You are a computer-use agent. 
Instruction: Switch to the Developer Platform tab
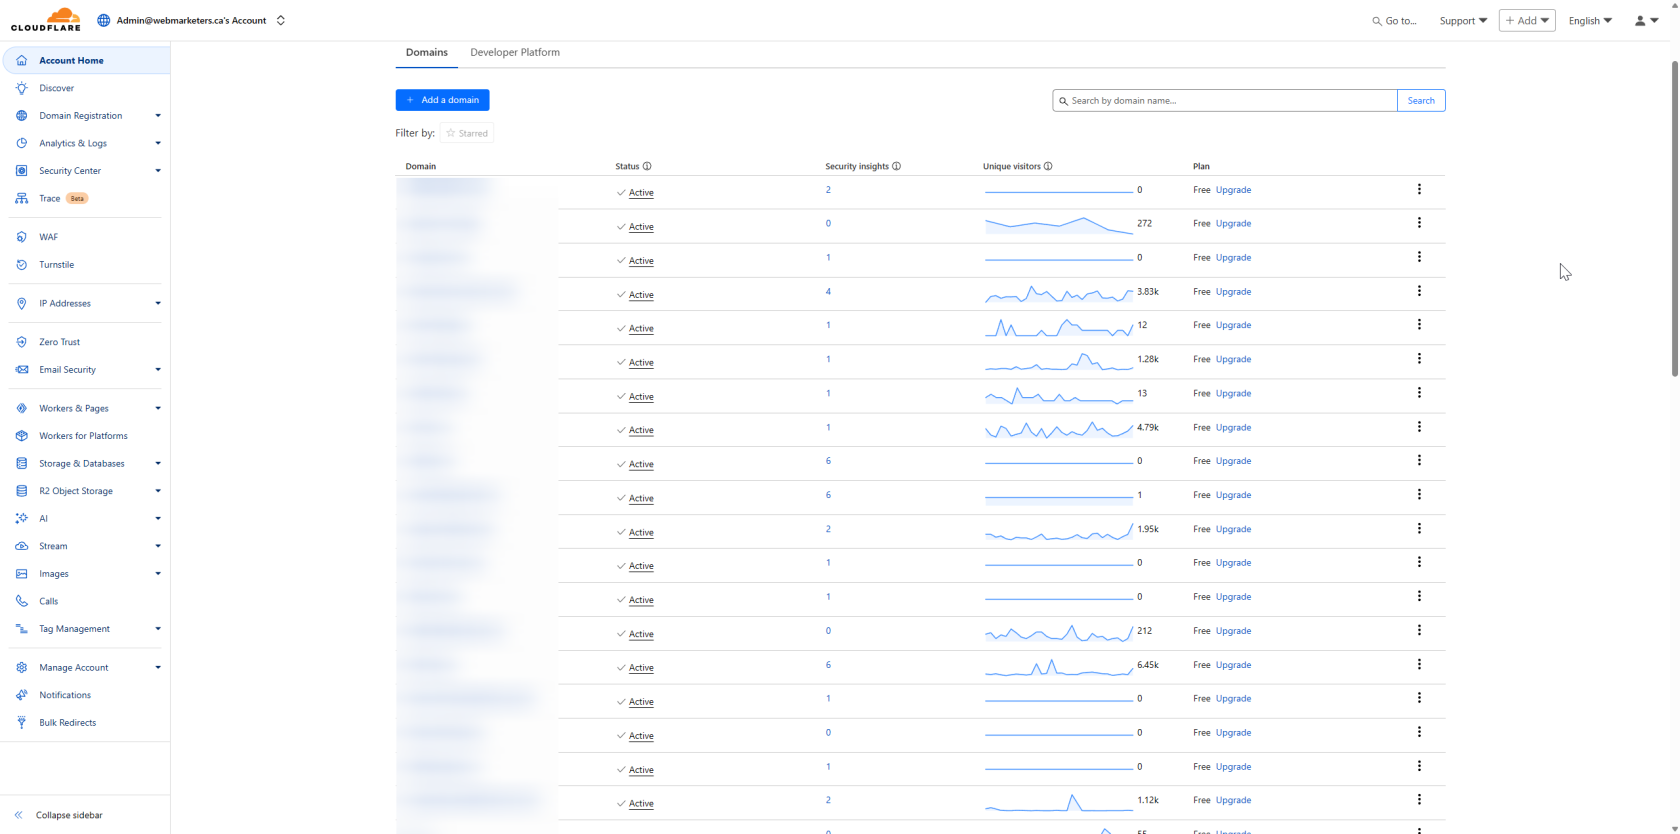(x=514, y=52)
